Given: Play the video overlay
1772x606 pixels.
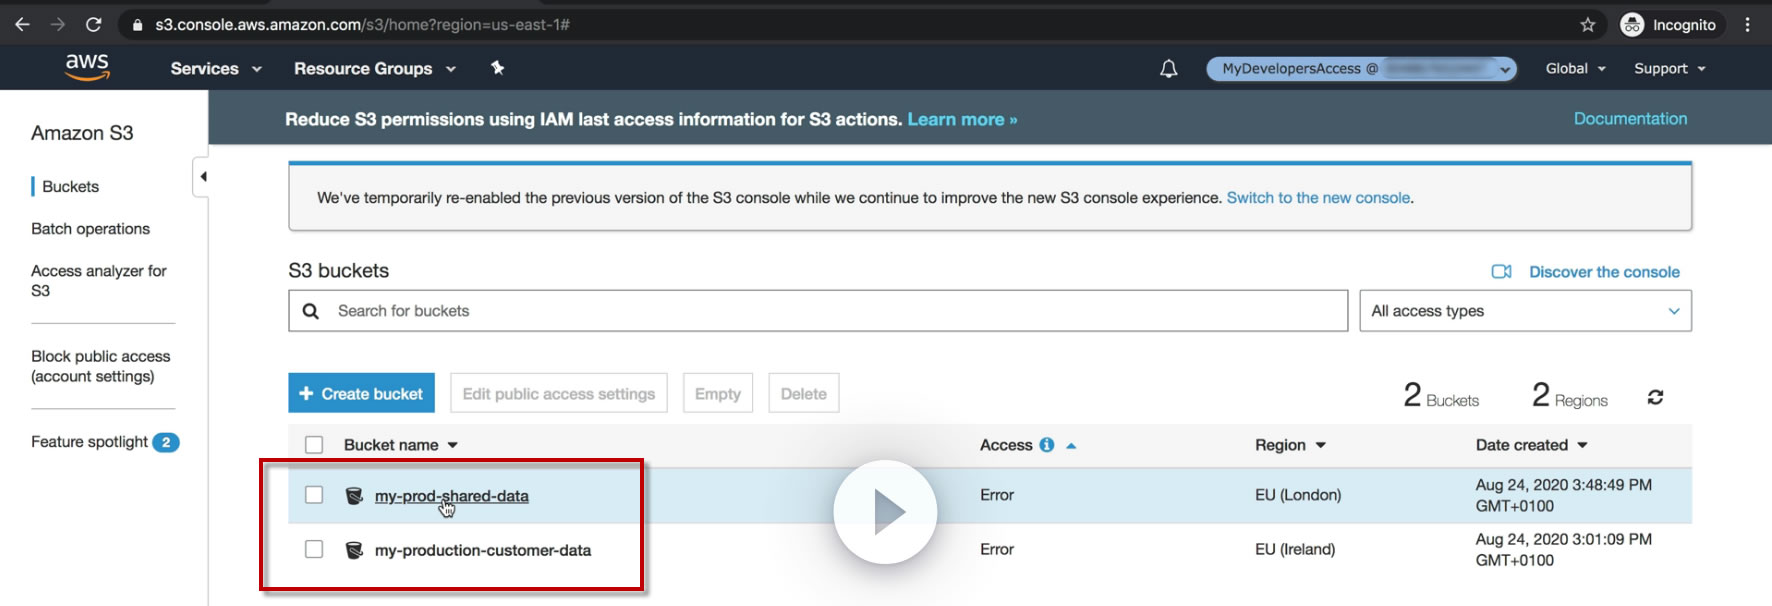Looking at the screenshot, I should point(885,512).
